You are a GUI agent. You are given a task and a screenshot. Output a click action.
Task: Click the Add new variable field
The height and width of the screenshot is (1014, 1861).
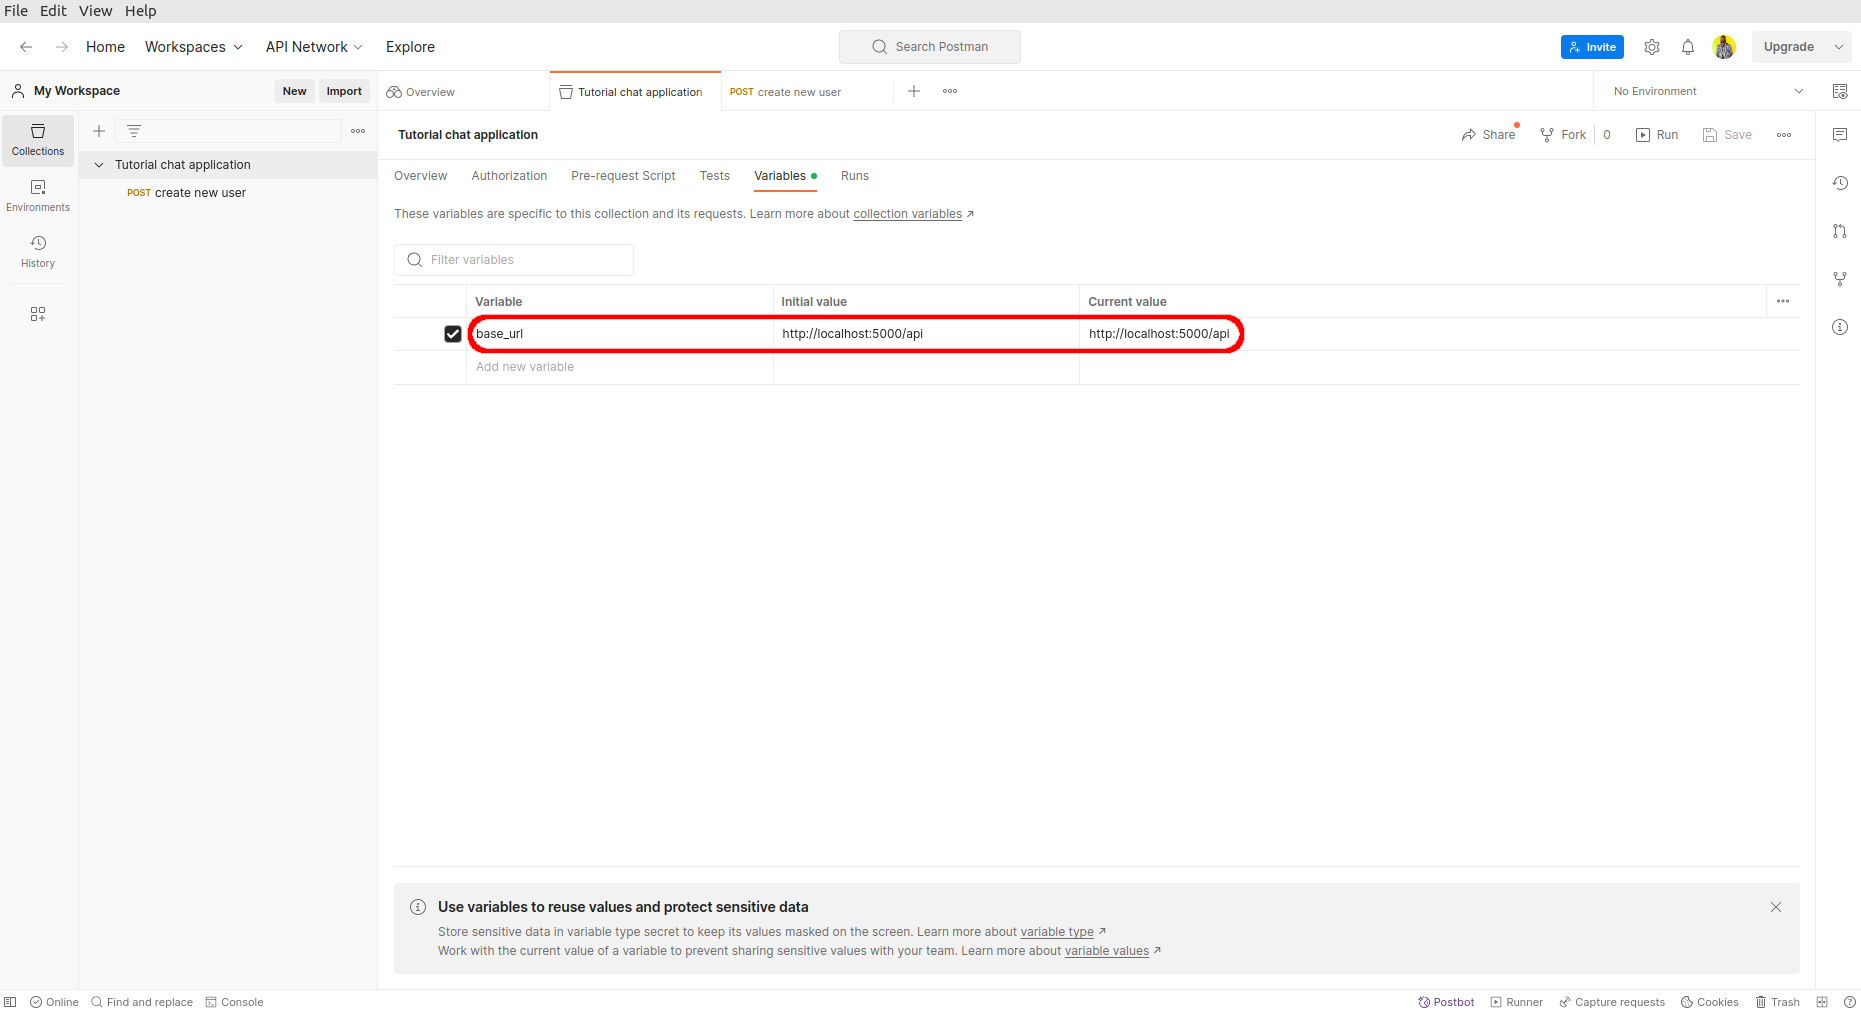(x=620, y=367)
